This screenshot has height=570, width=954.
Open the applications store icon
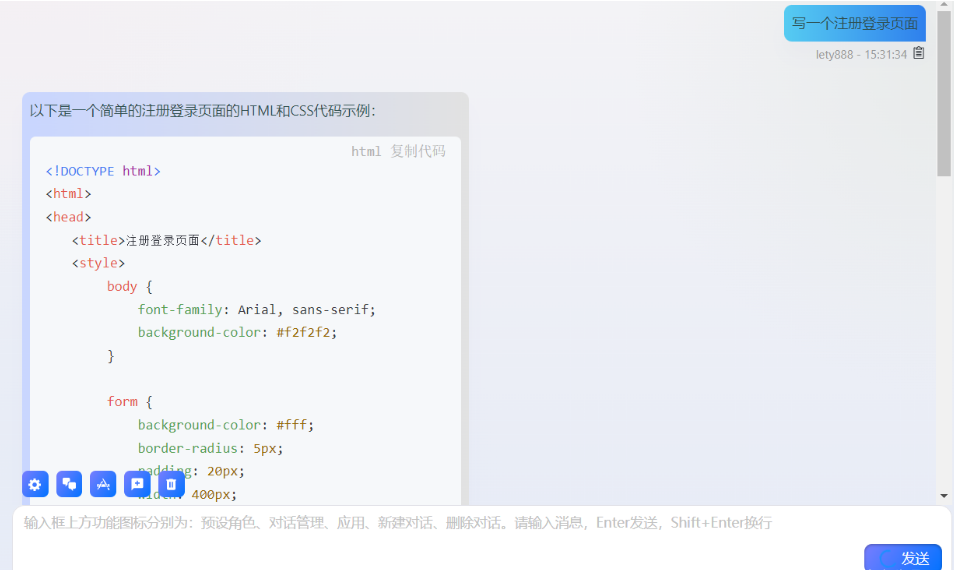click(x=103, y=485)
